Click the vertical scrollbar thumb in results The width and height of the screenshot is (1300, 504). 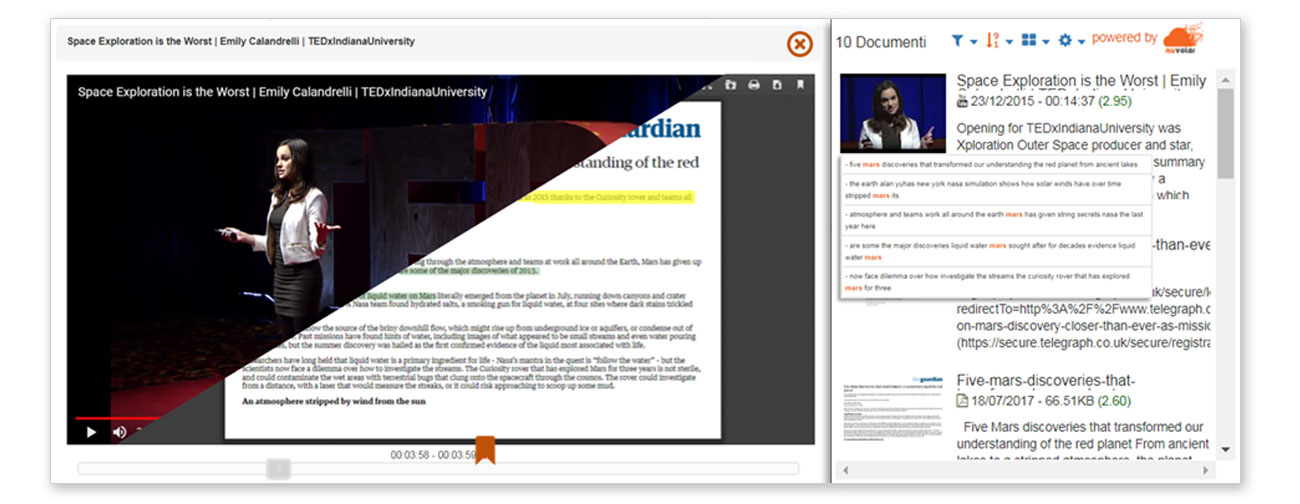pos(1225,133)
